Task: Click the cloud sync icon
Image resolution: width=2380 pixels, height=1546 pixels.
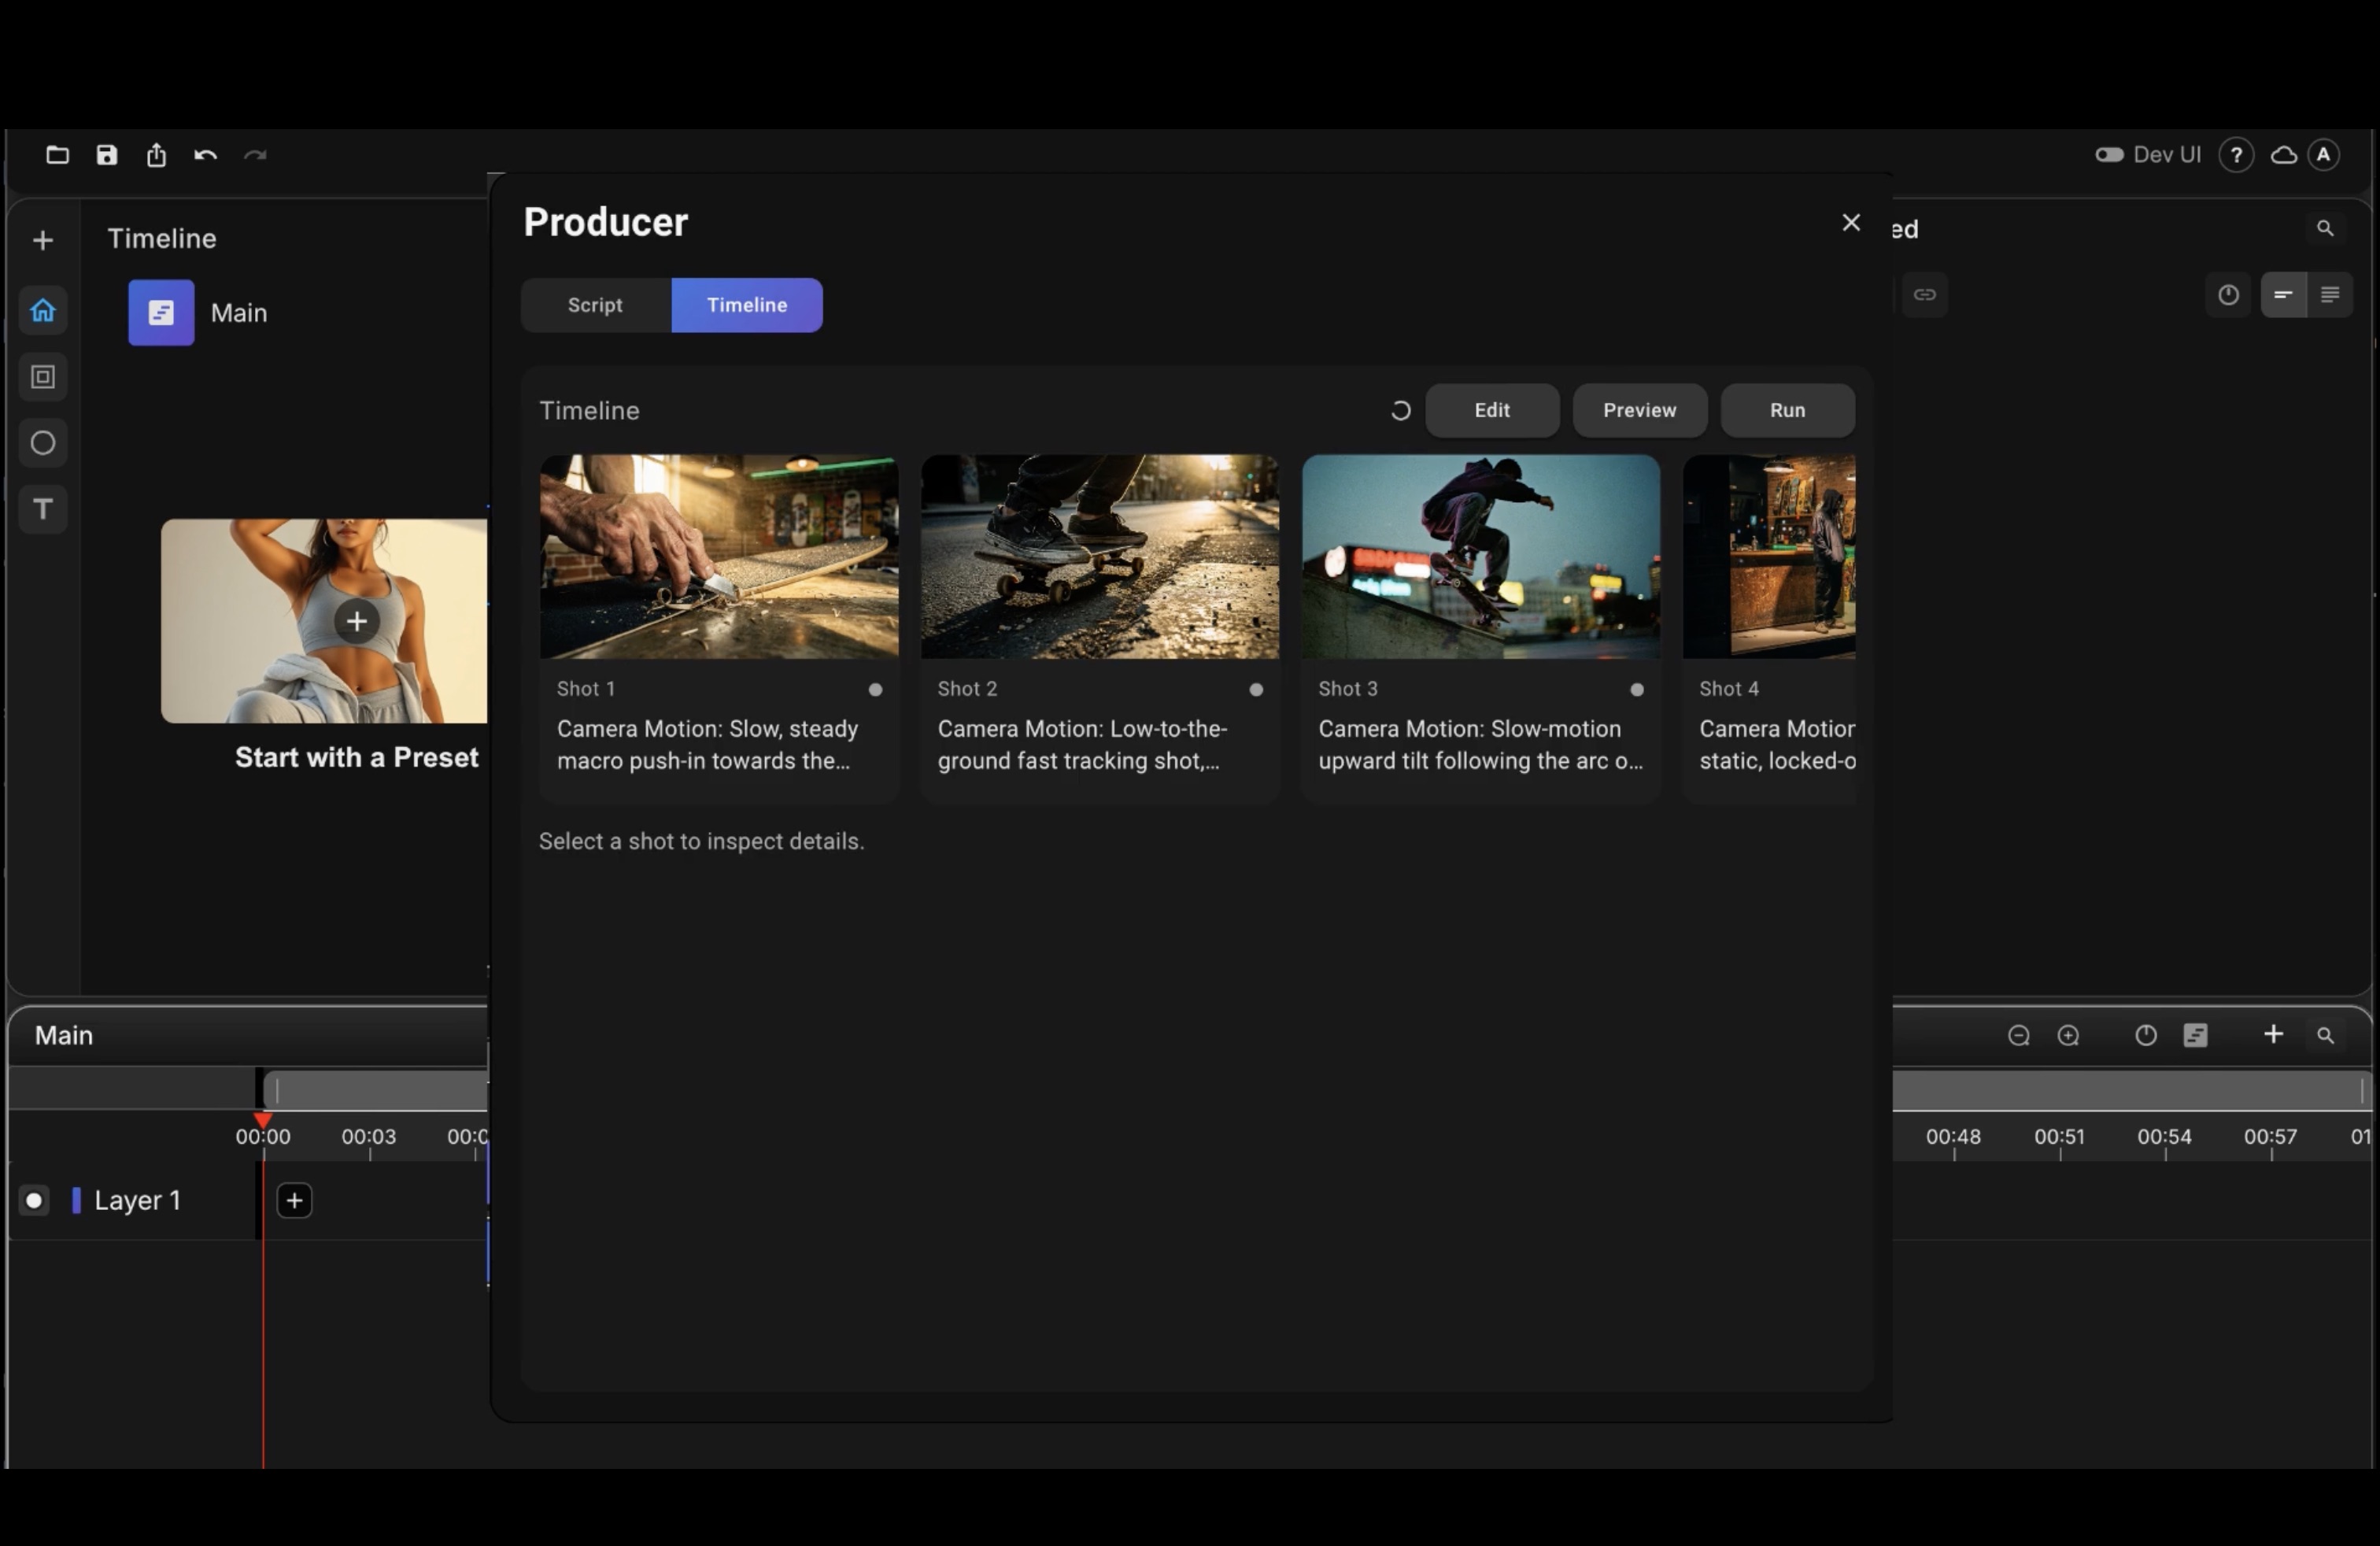Action: pyautogui.click(x=2284, y=155)
